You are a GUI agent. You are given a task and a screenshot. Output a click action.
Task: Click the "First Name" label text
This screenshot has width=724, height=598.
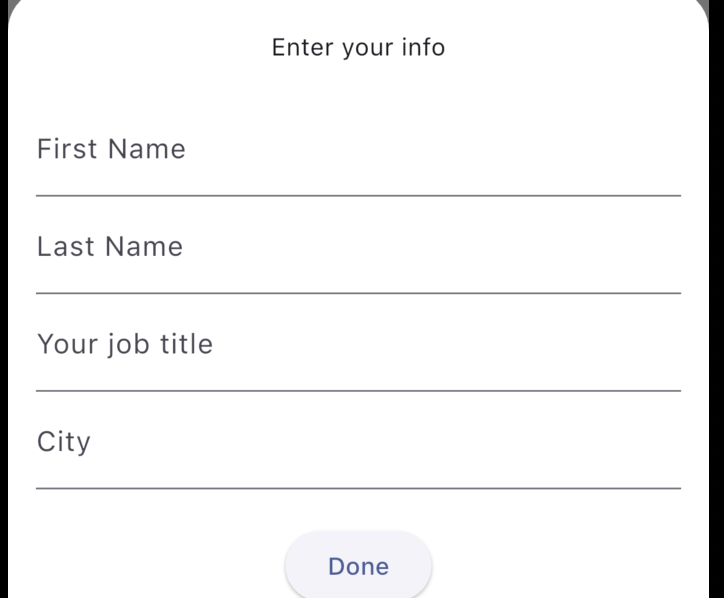point(111,149)
